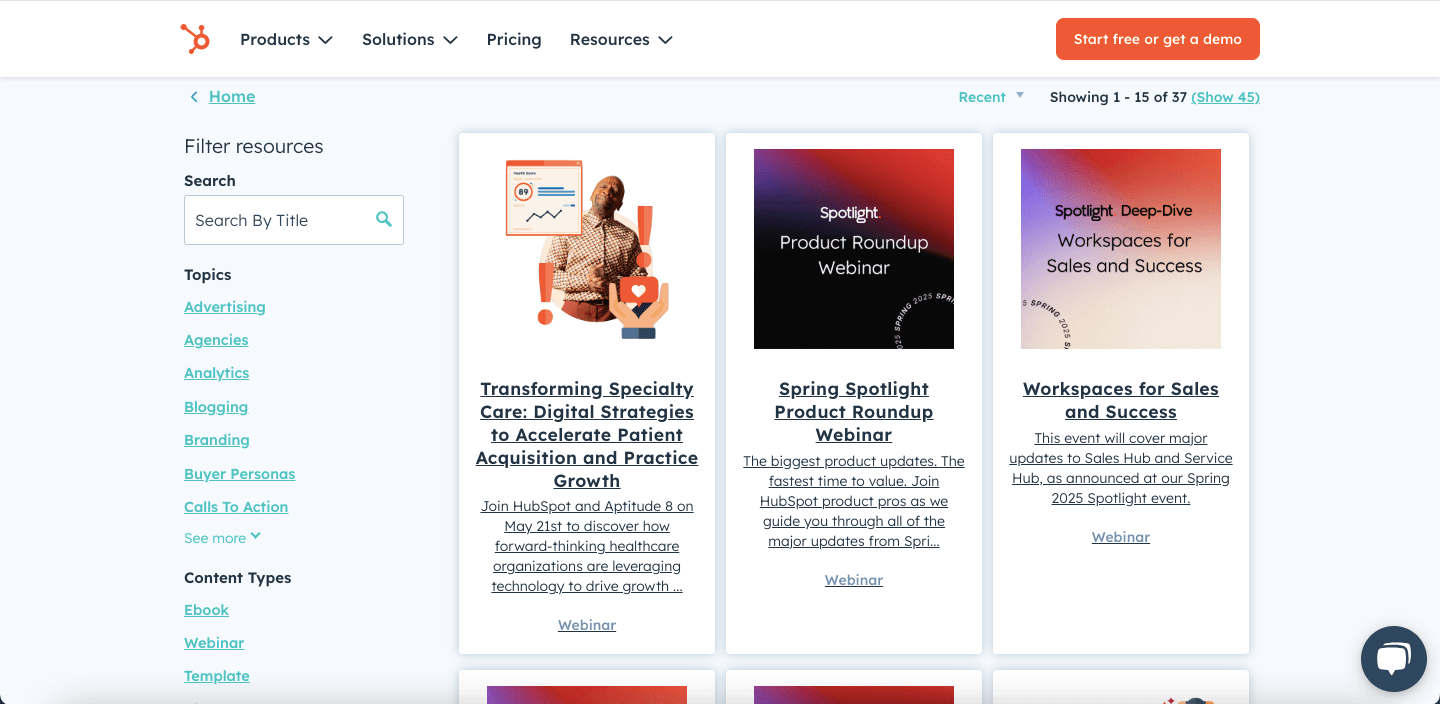Open Workspaces for Sales and Success thumbnail
This screenshot has height=704, width=1440.
[x=1121, y=249]
